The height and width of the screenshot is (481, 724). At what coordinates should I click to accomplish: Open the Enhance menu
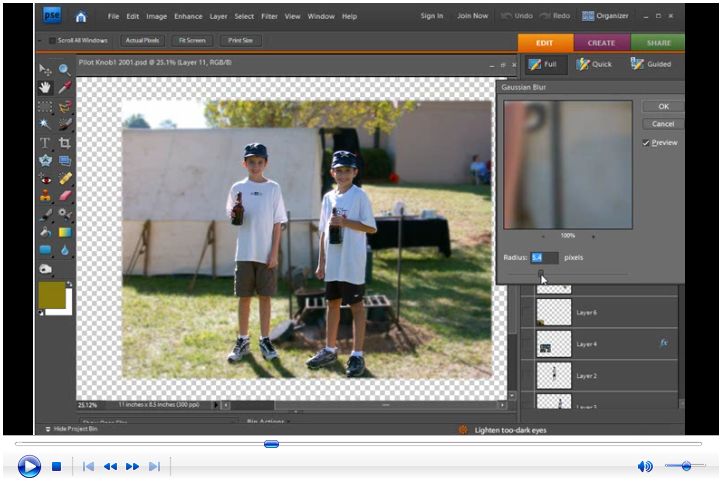click(188, 16)
